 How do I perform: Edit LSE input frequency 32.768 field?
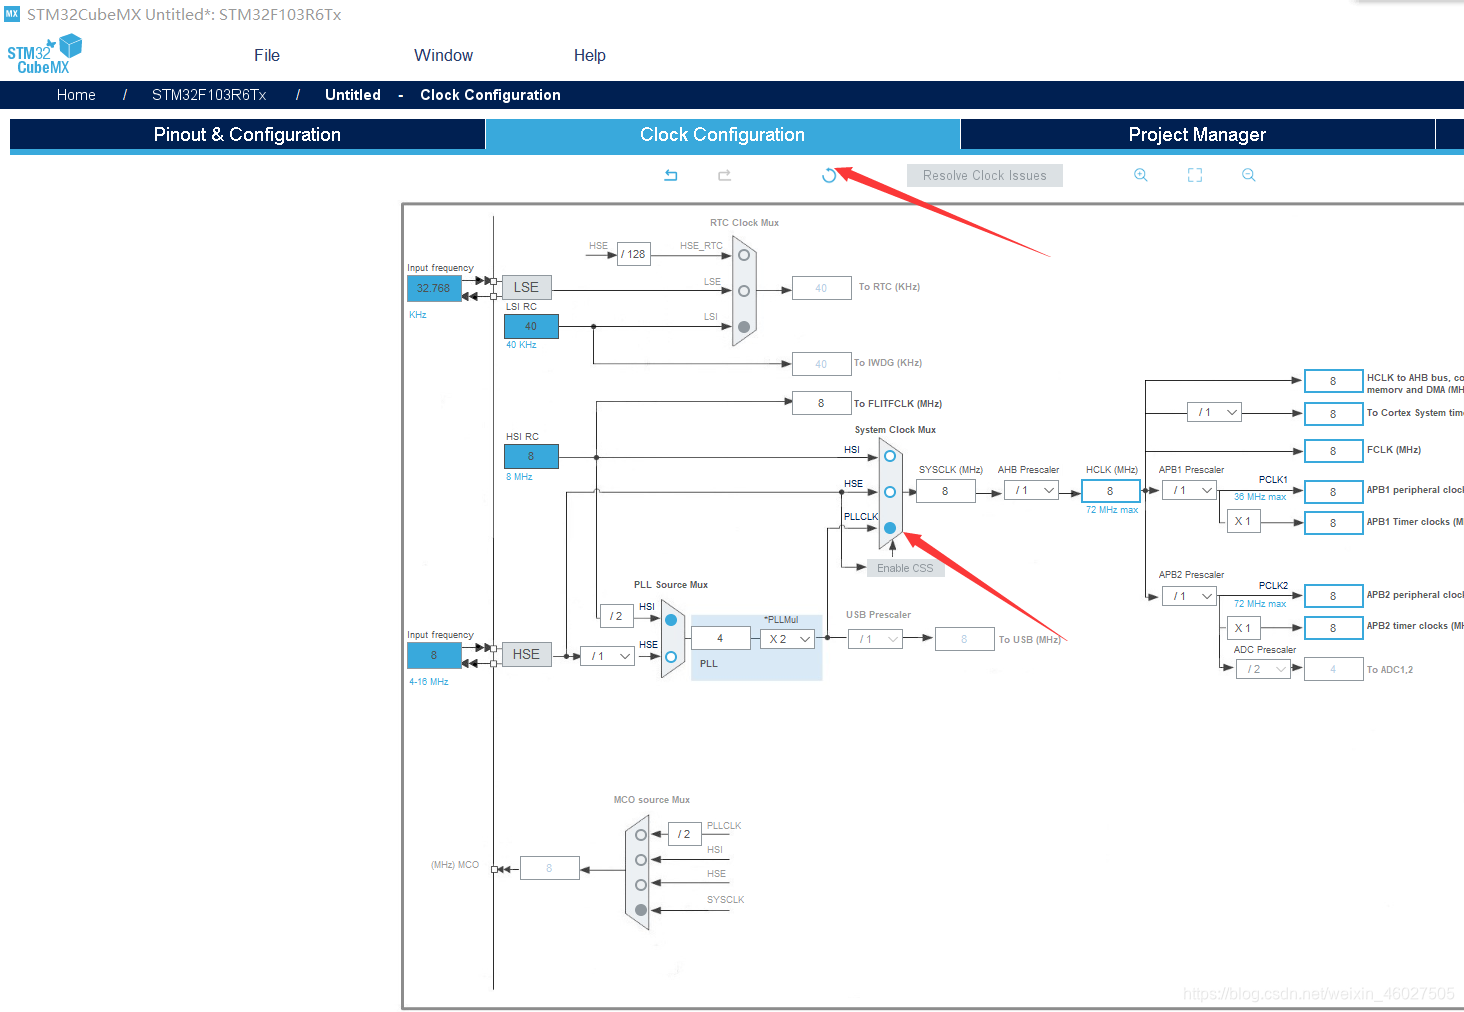[434, 288]
